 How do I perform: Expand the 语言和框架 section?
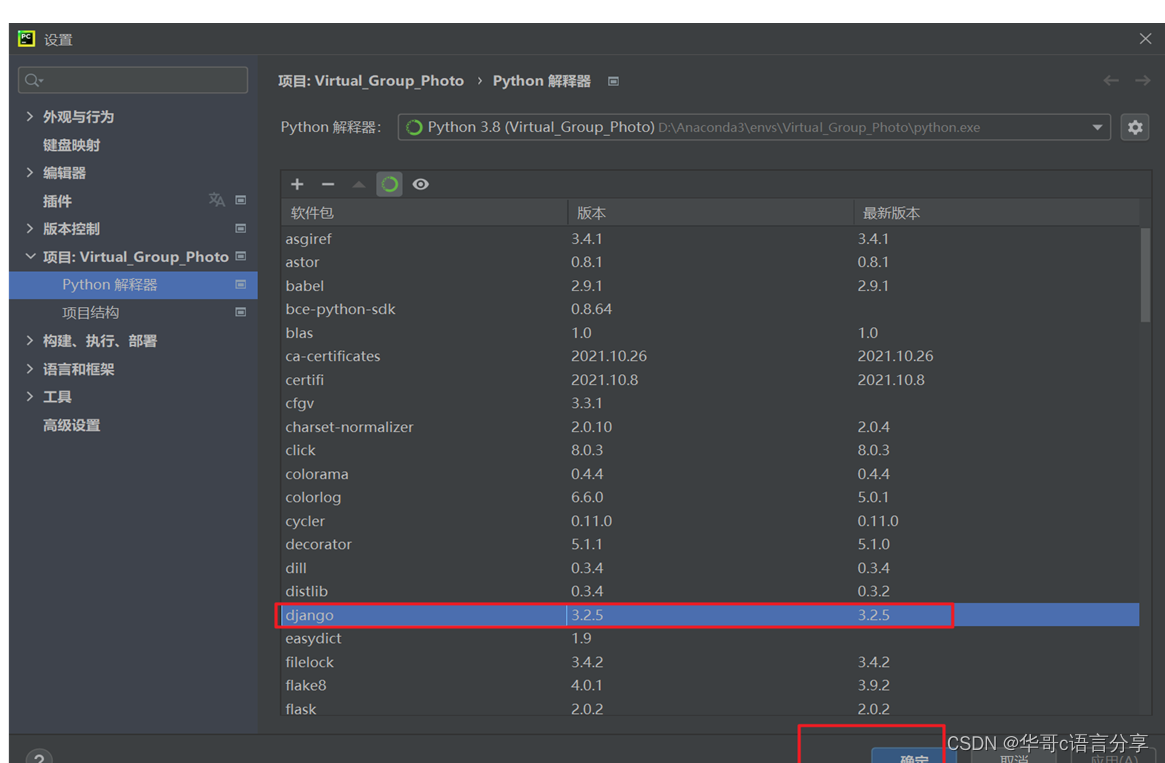pos(30,368)
